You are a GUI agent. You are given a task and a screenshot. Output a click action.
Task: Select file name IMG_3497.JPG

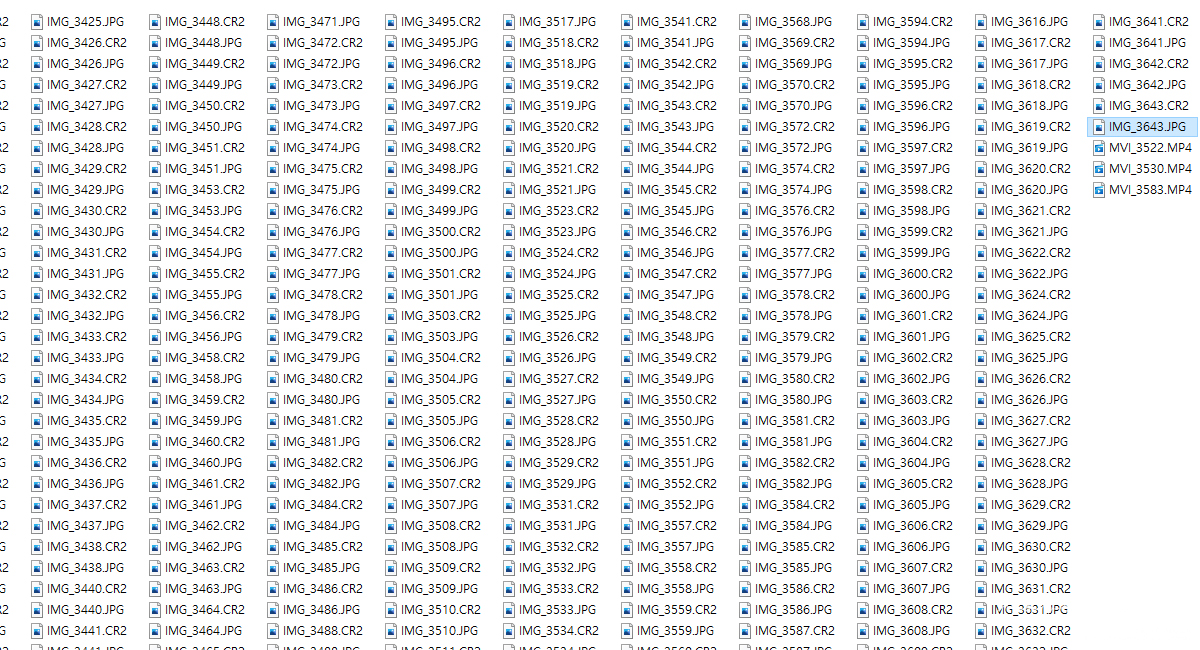click(440, 126)
